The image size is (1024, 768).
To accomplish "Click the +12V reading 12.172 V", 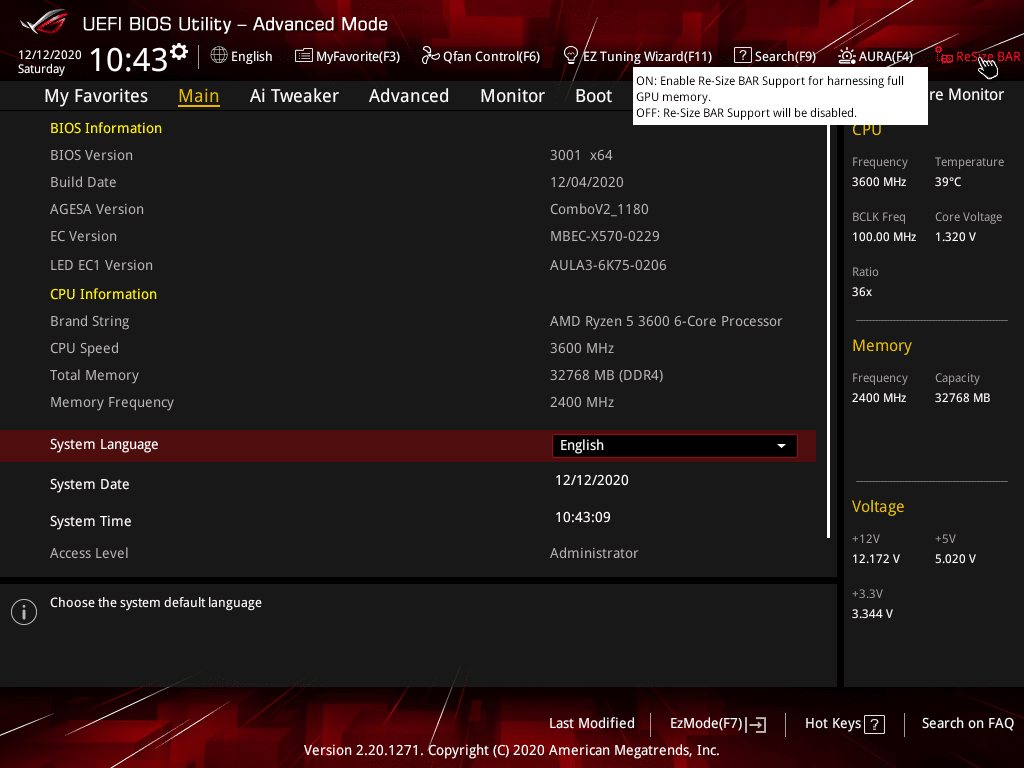I will 876,559.
